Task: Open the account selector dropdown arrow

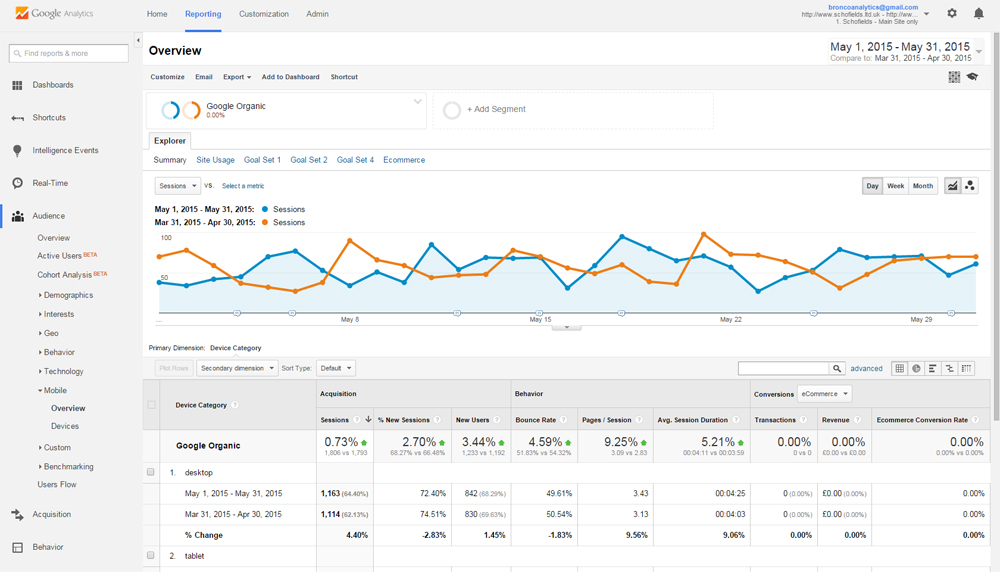Action: click(x=927, y=13)
